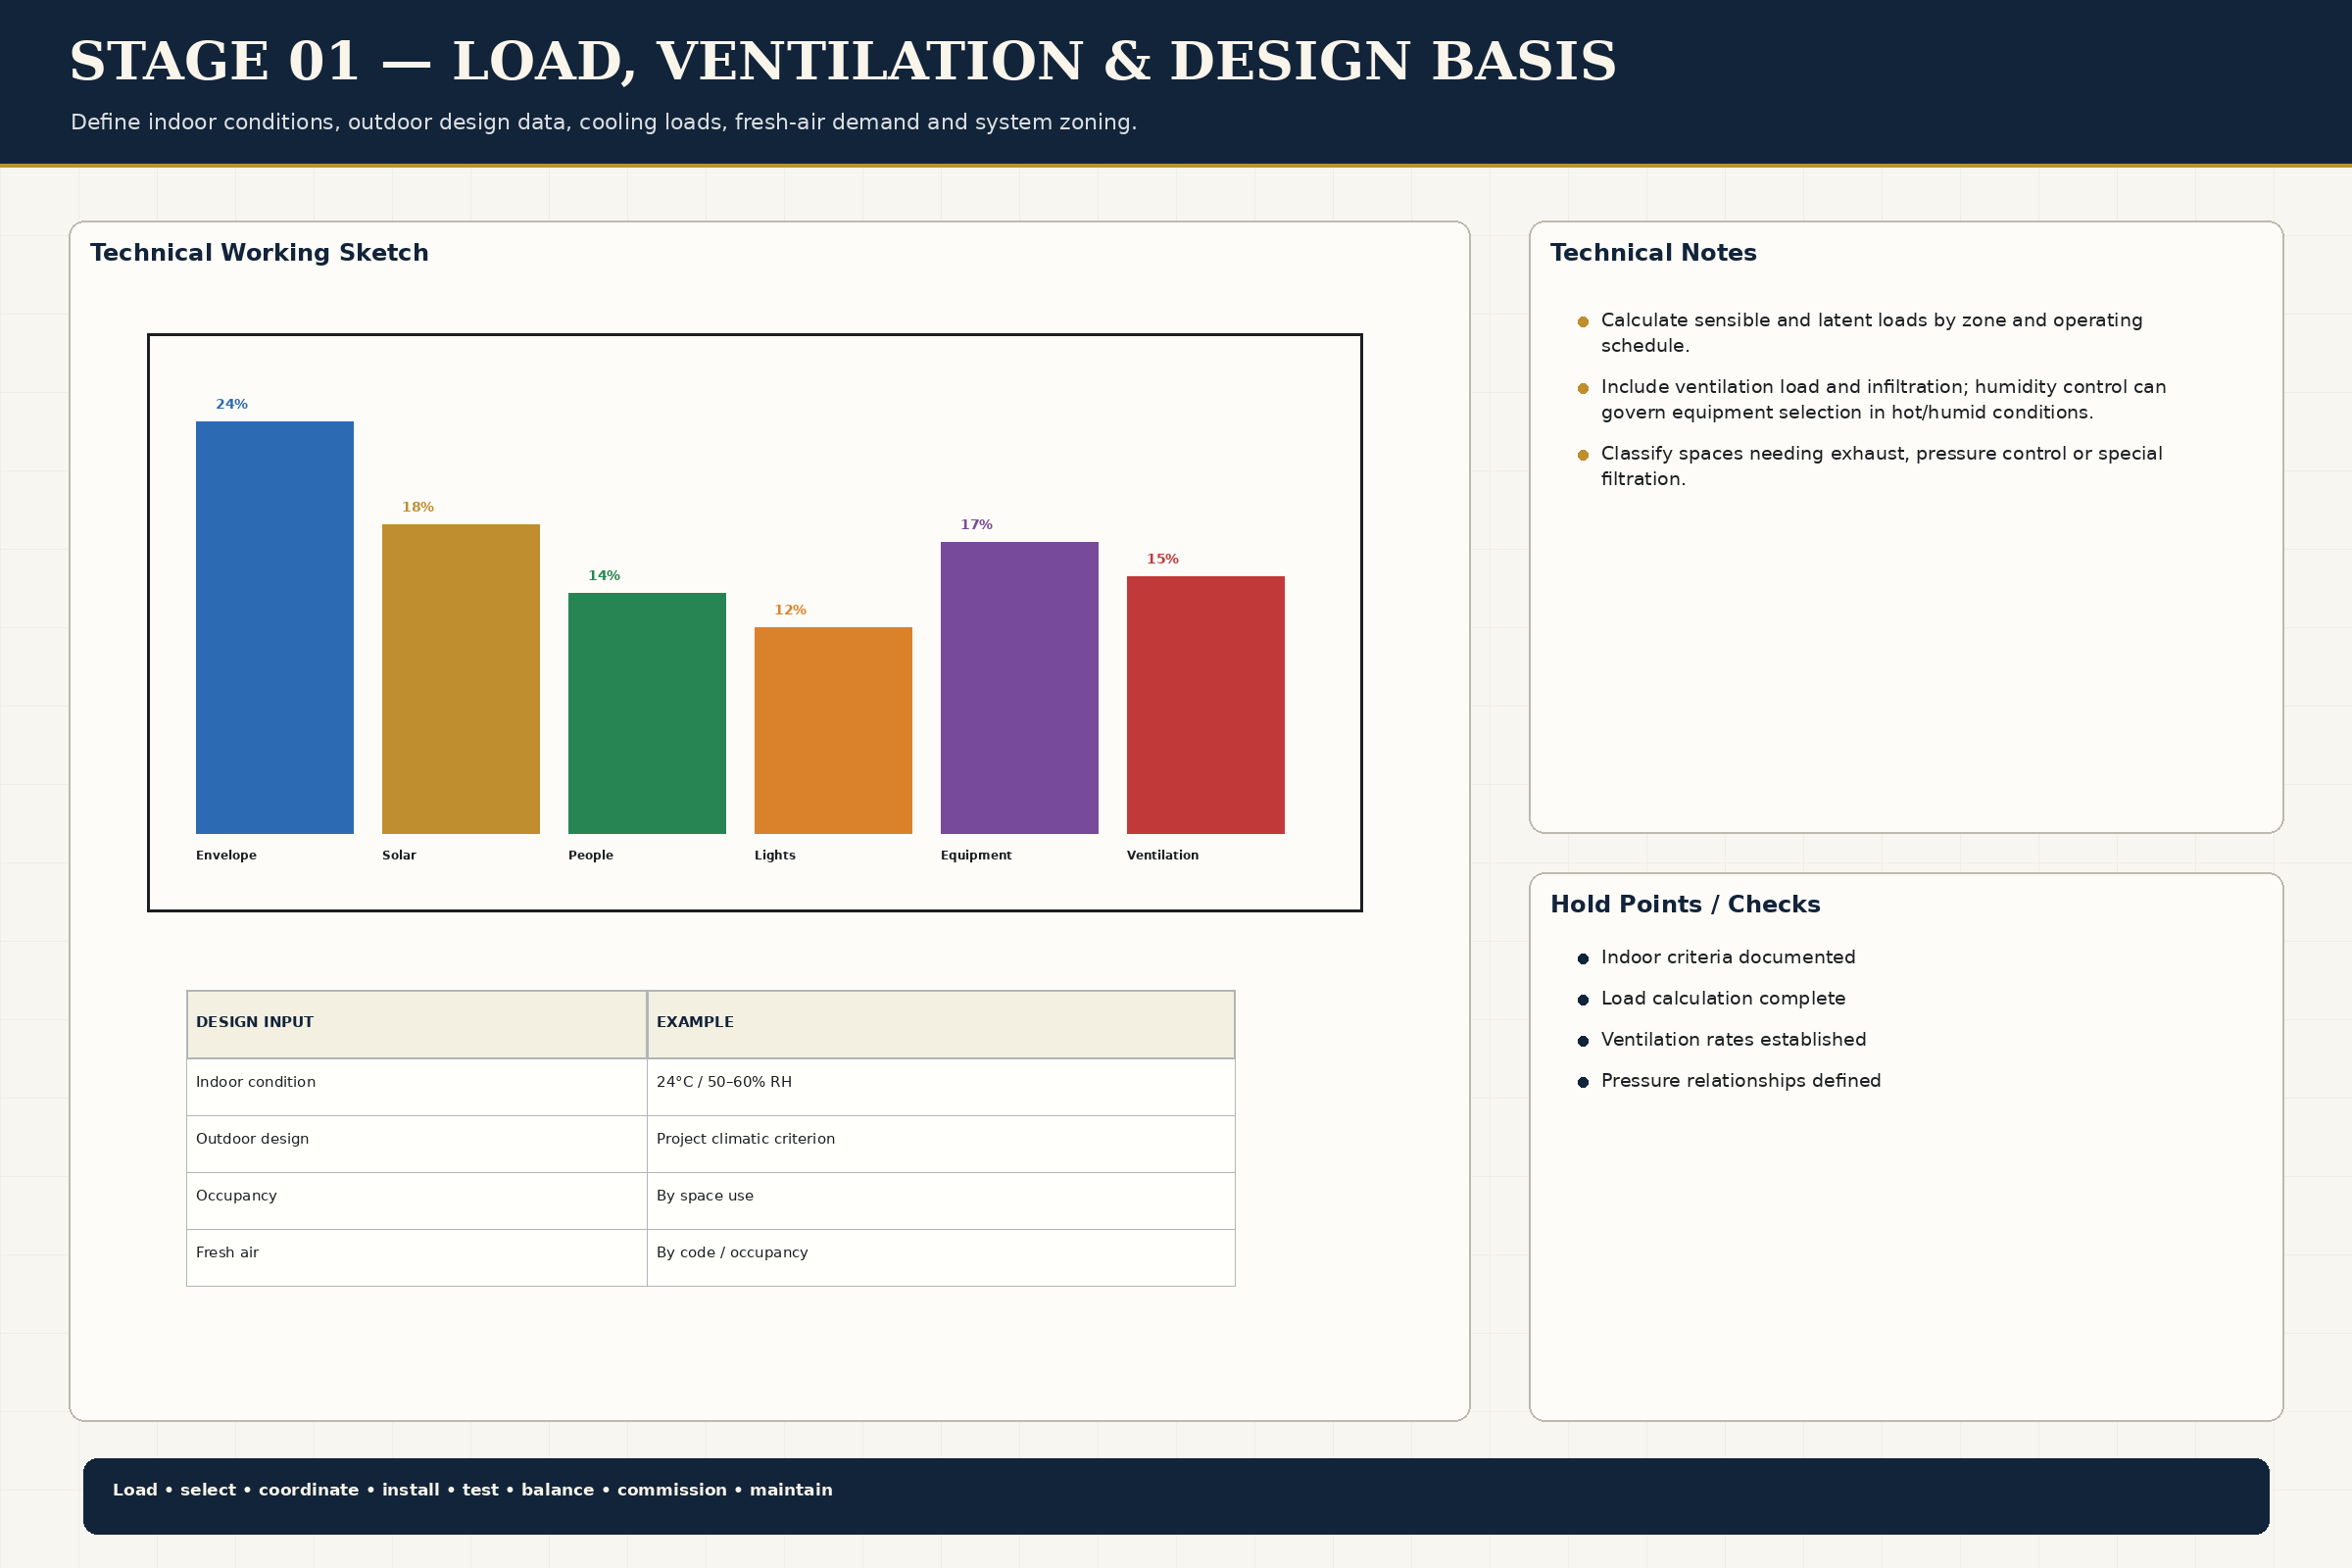Click the Solar axis label

click(x=399, y=855)
